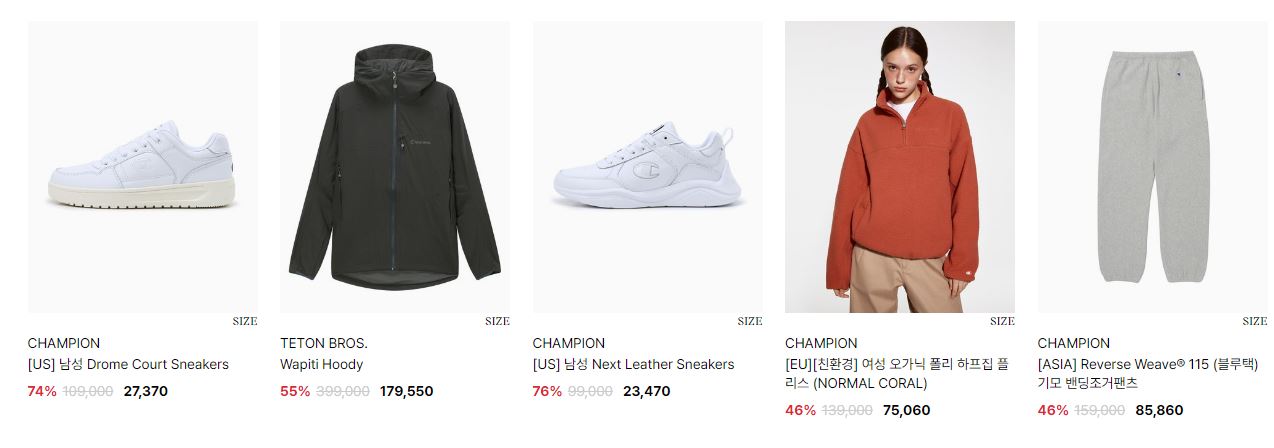Show SIZE options under Drome Court Sneakers
Image resolution: width=1274 pixels, height=448 pixels.
pyautogui.click(x=245, y=321)
